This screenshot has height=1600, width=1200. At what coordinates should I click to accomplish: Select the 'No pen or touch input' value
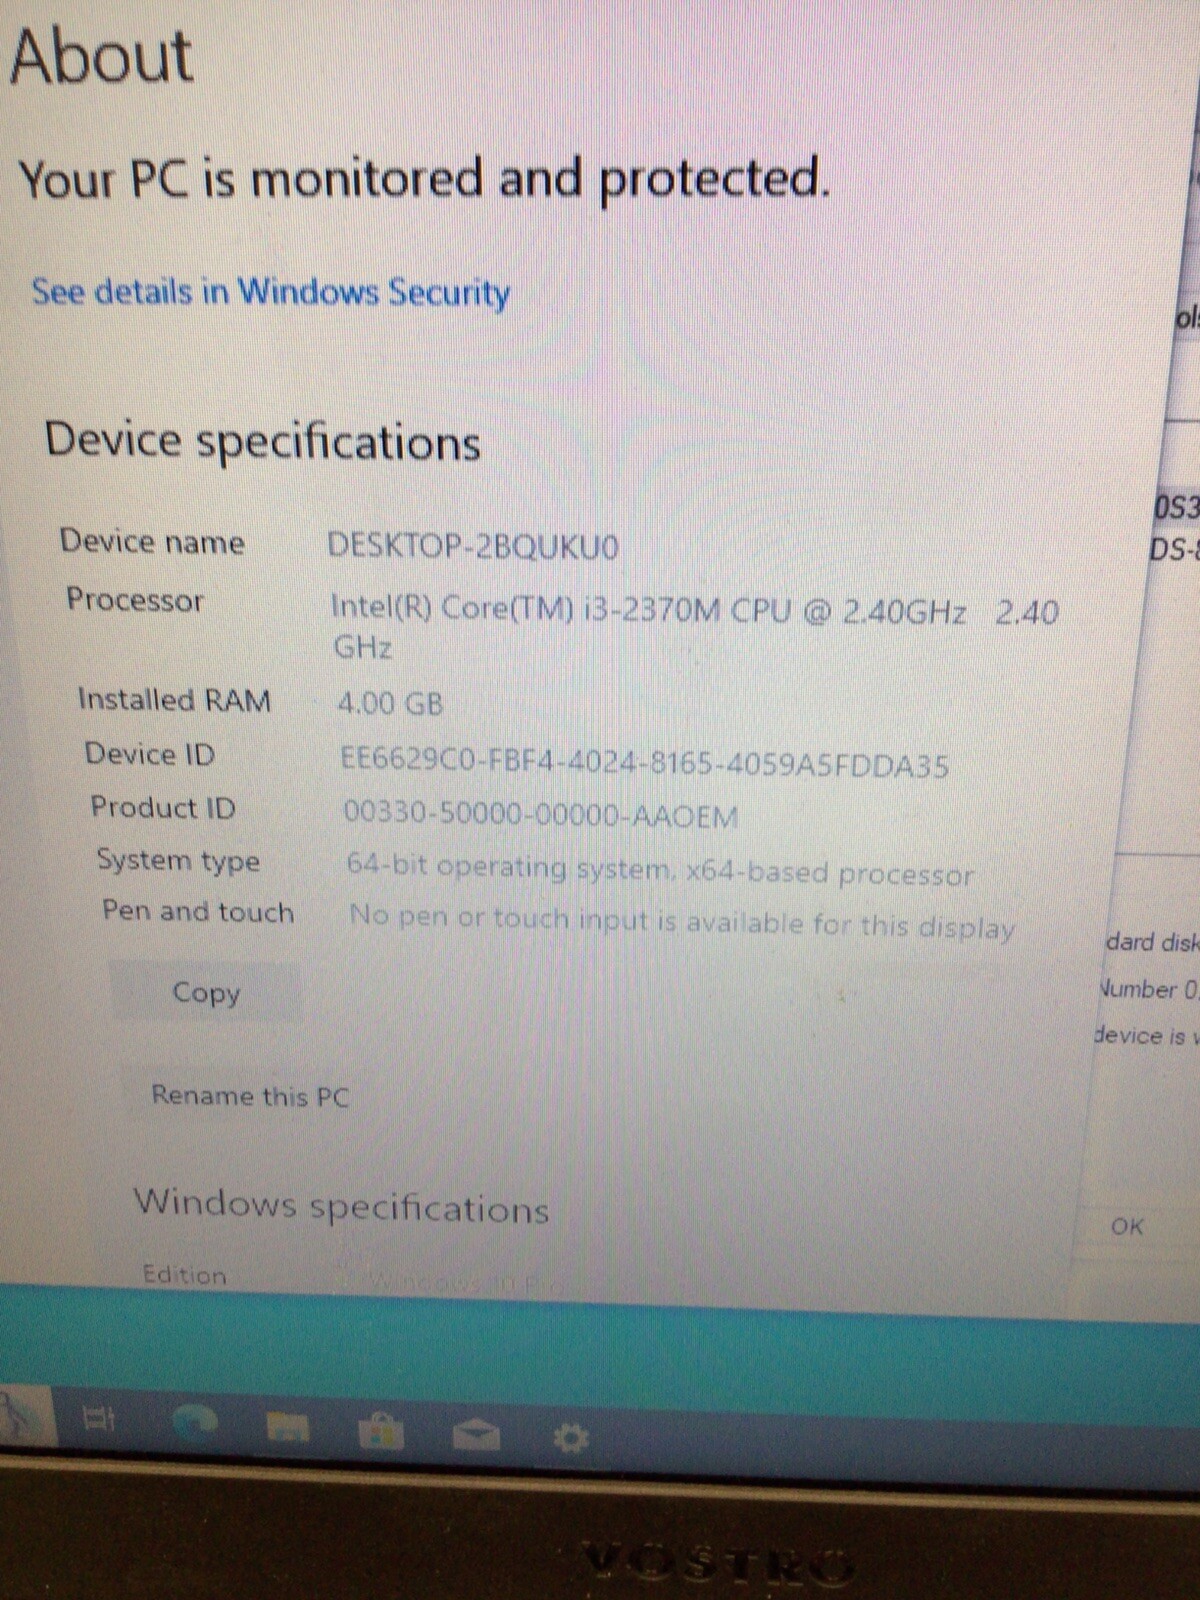tap(682, 922)
